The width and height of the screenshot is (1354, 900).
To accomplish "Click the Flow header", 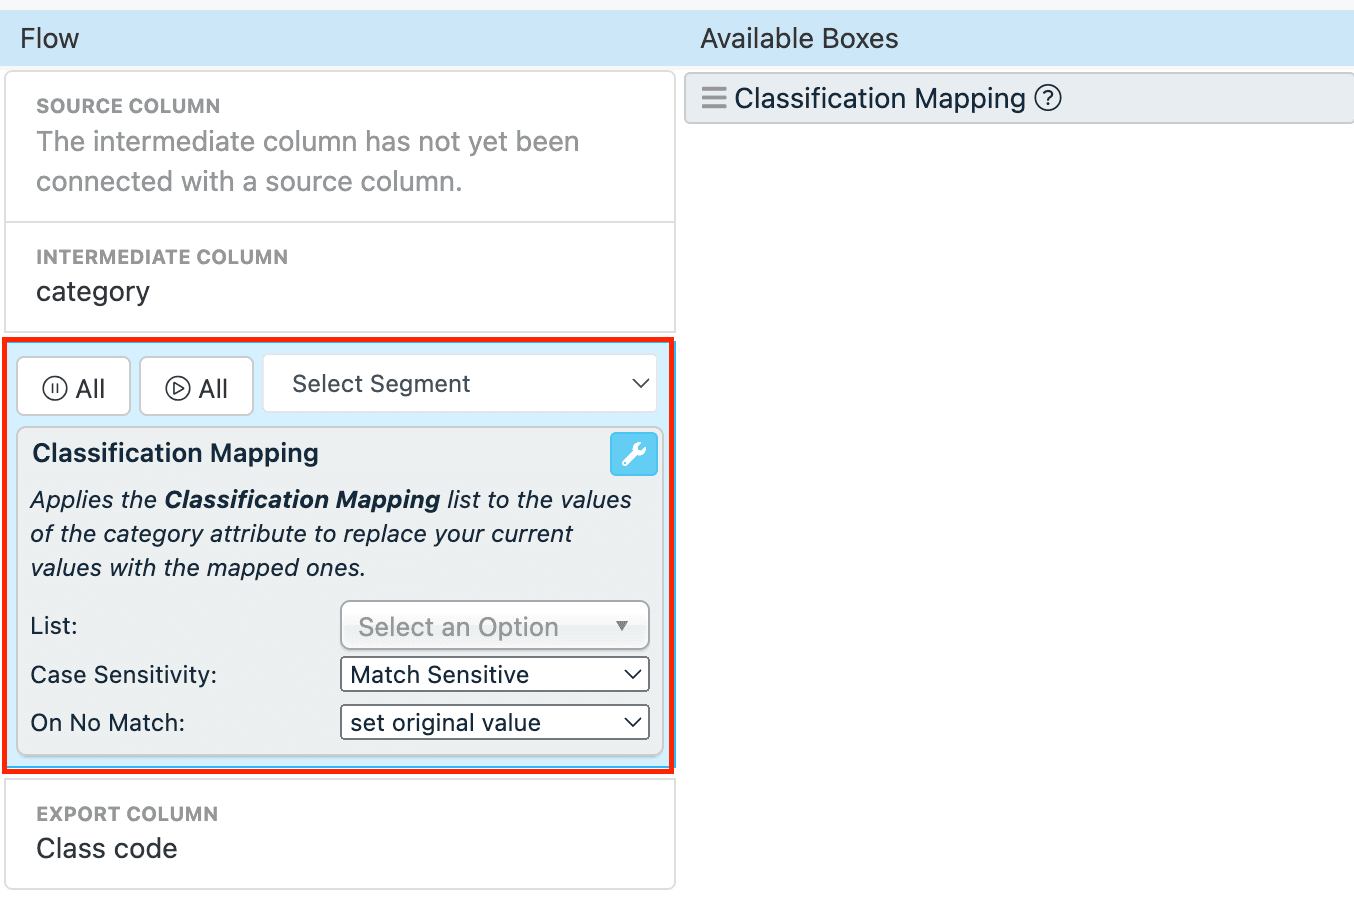I will coord(50,38).
